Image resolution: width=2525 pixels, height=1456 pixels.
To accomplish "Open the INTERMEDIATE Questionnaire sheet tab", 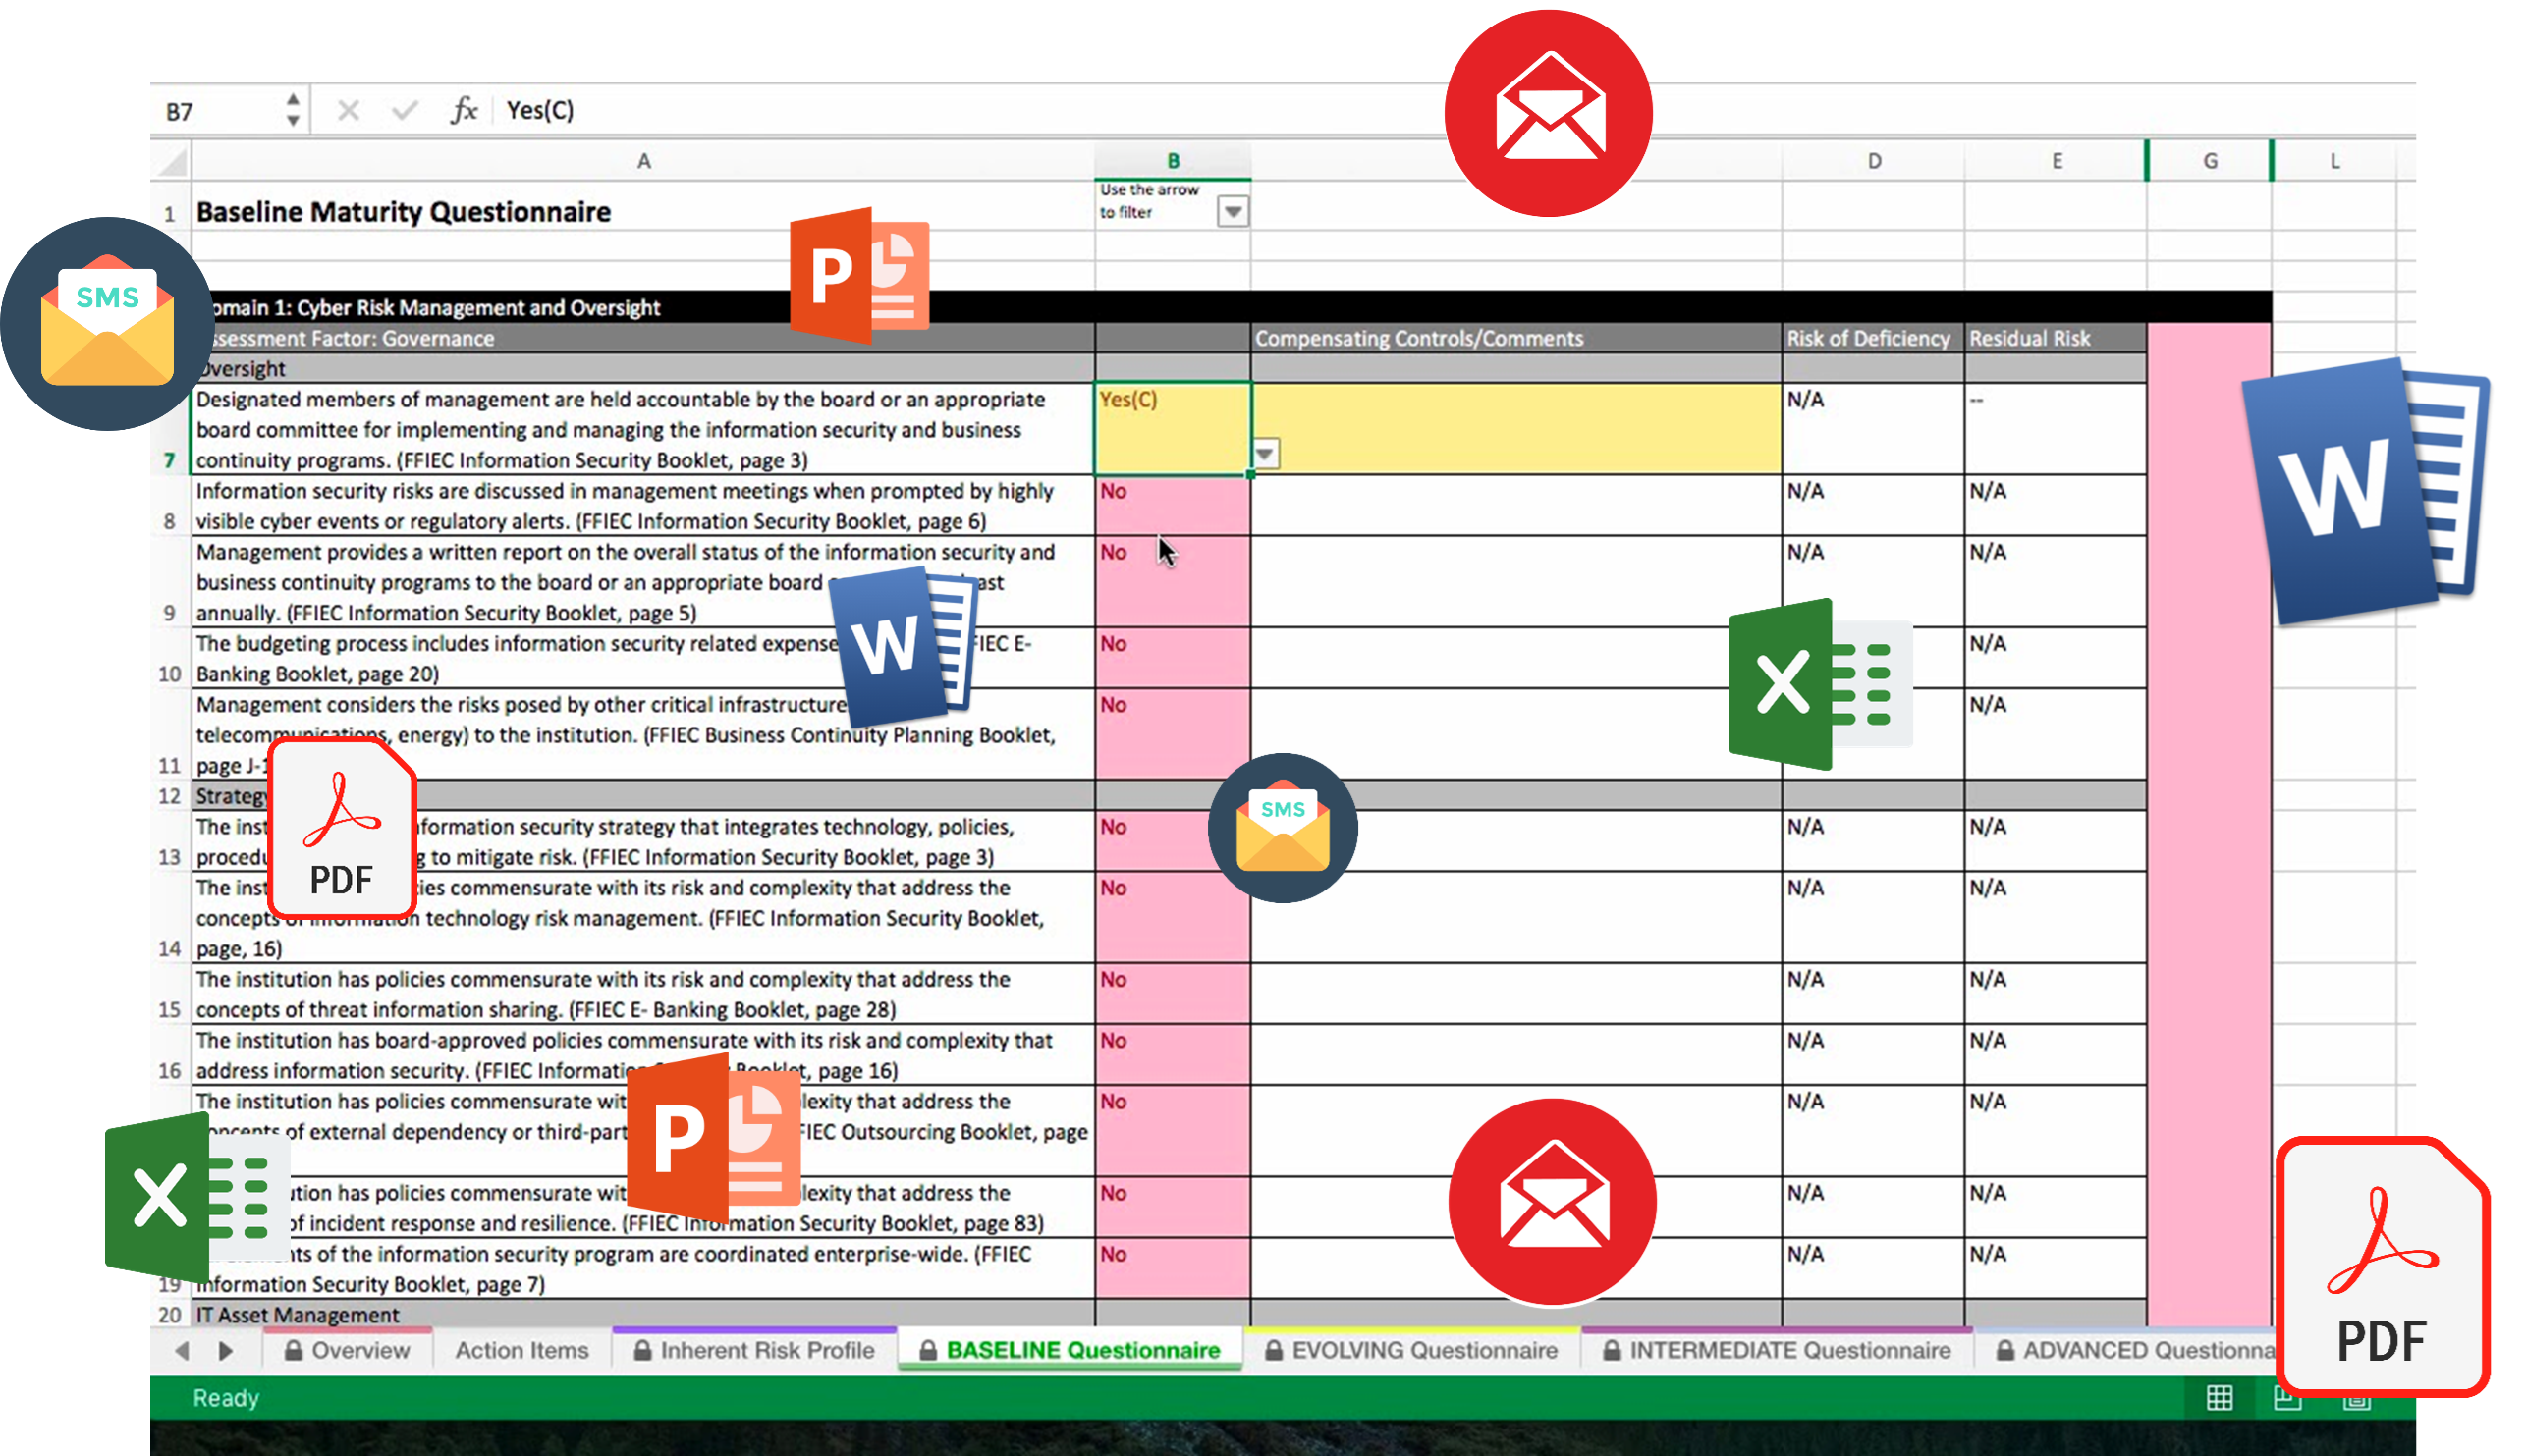I will pyautogui.click(x=1776, y=1350).
